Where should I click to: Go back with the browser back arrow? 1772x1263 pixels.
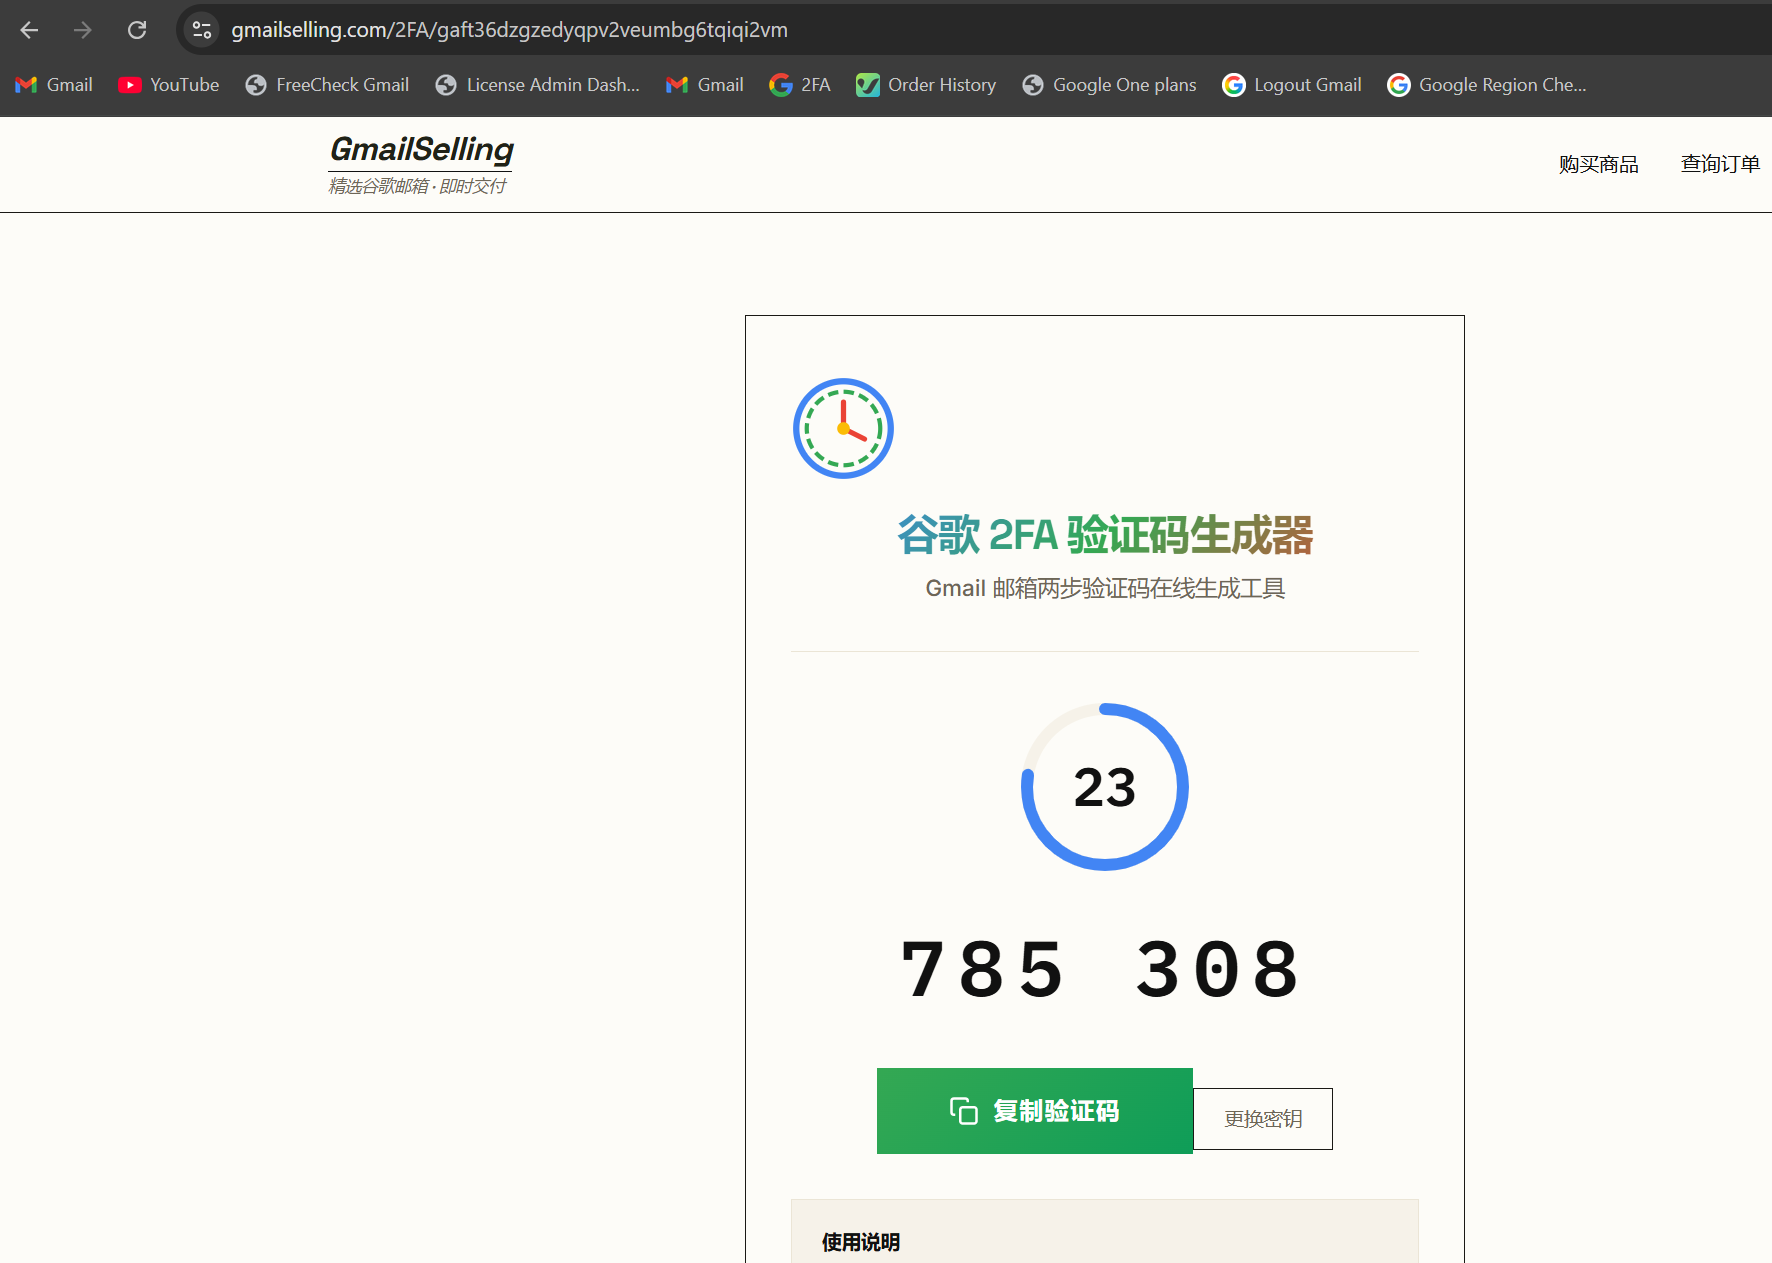(x=29, y=30)
